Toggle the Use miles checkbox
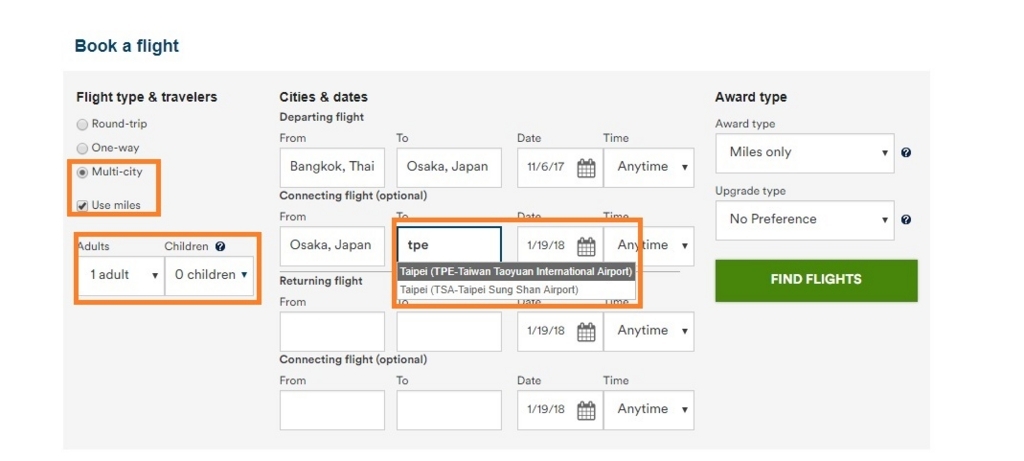Image resolution: width=1024 pixels, height=461 pixels. [82, 206]
